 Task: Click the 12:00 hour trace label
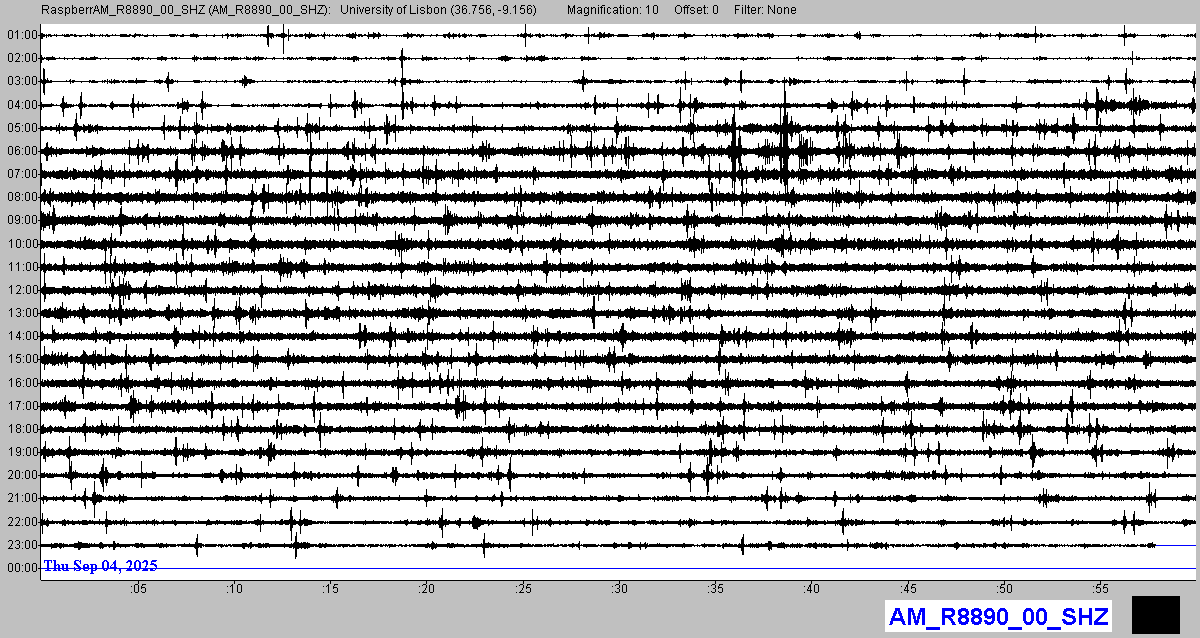21,290
